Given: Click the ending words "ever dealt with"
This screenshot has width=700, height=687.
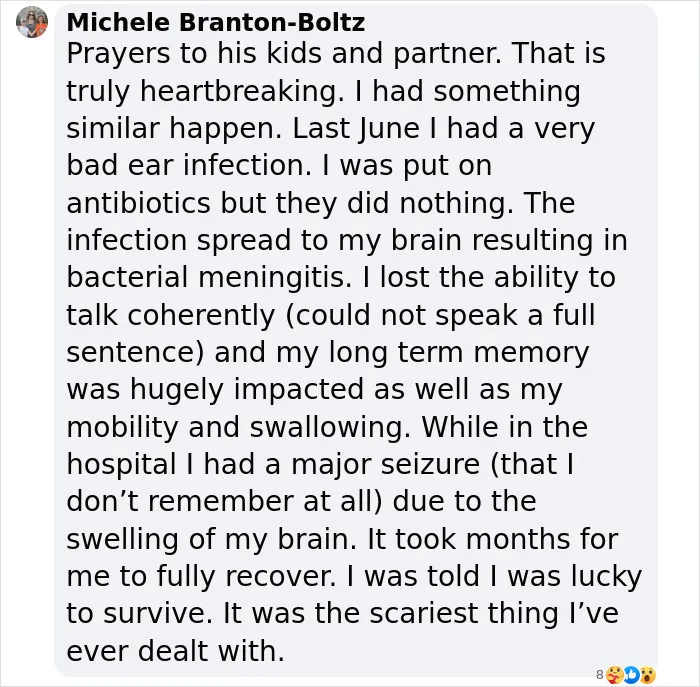Looking at the screenshot, I should [175, 651].
